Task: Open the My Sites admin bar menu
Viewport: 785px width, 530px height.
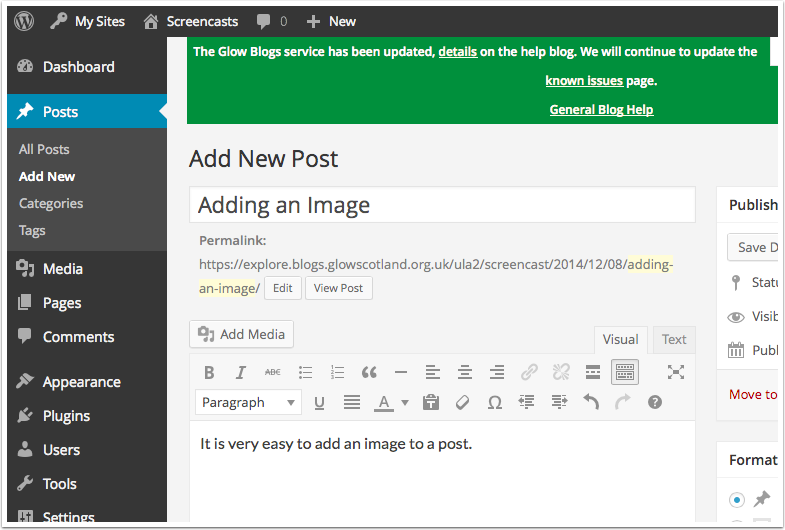Action: tap(90, 21)
